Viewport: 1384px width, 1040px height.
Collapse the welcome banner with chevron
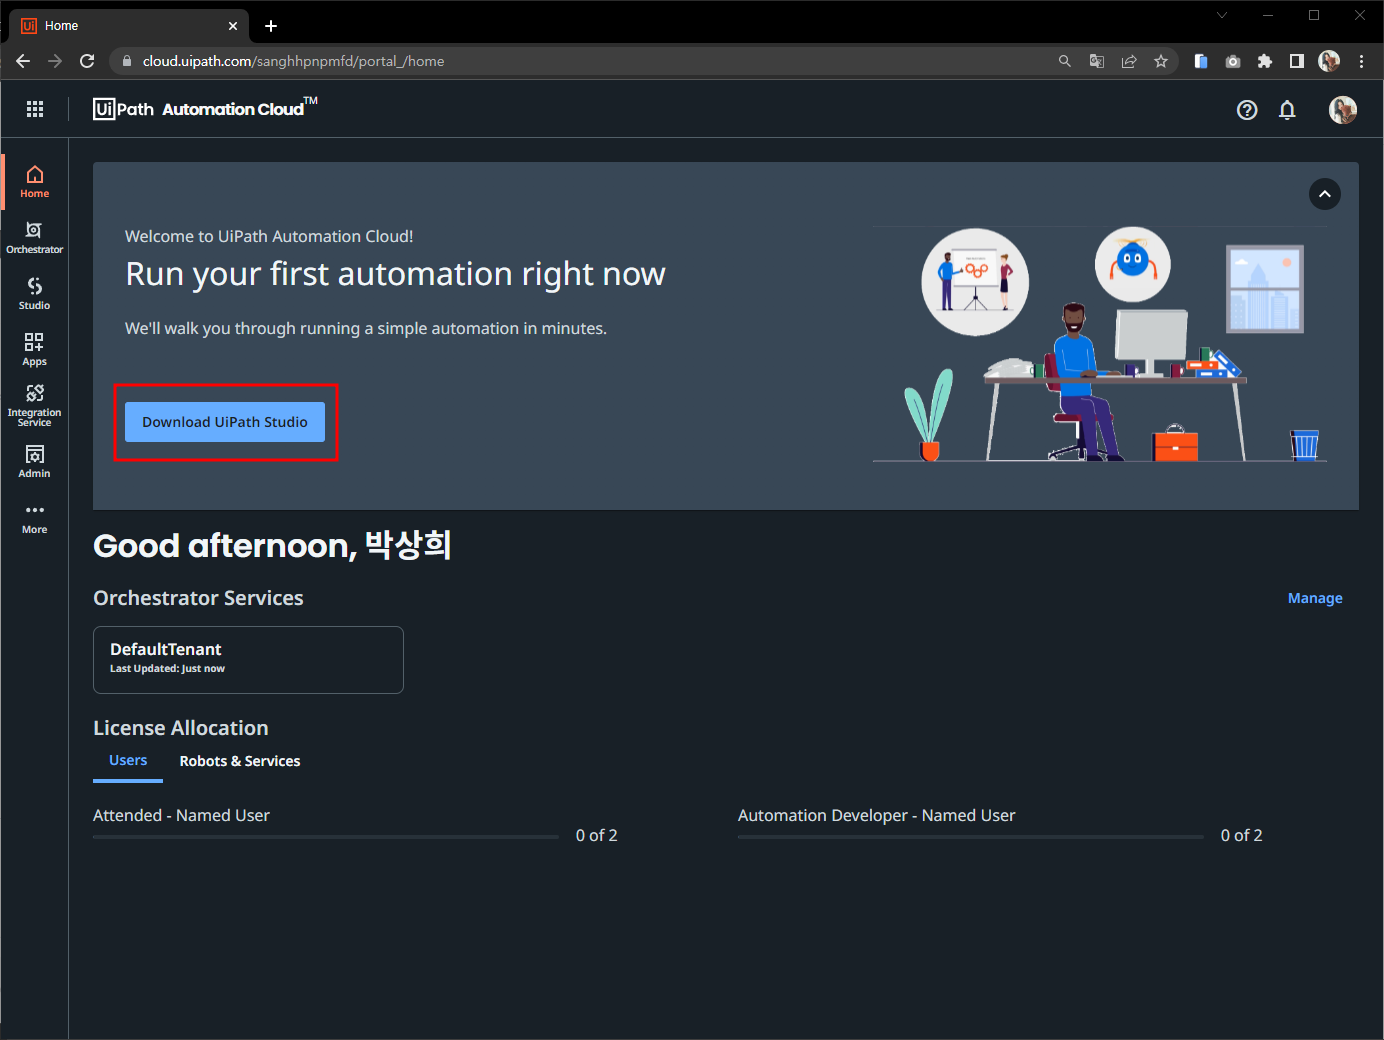coord(1325,194)
